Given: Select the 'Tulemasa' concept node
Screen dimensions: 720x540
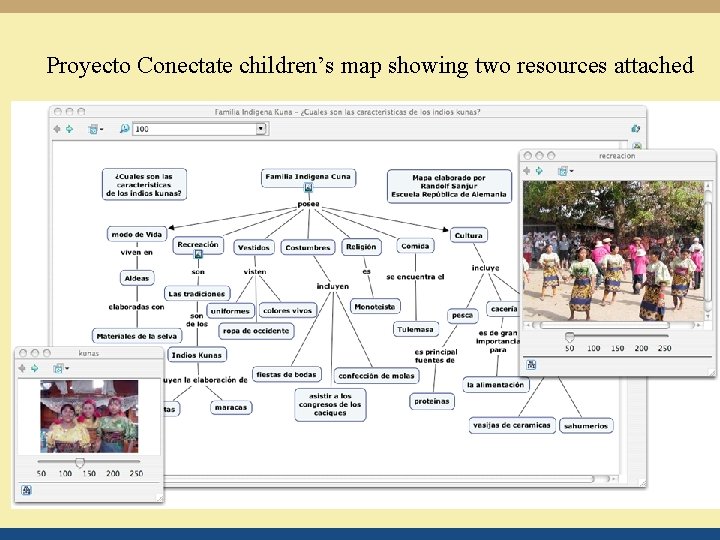Looking at the screenshot, I should click(x=416, y=329).
